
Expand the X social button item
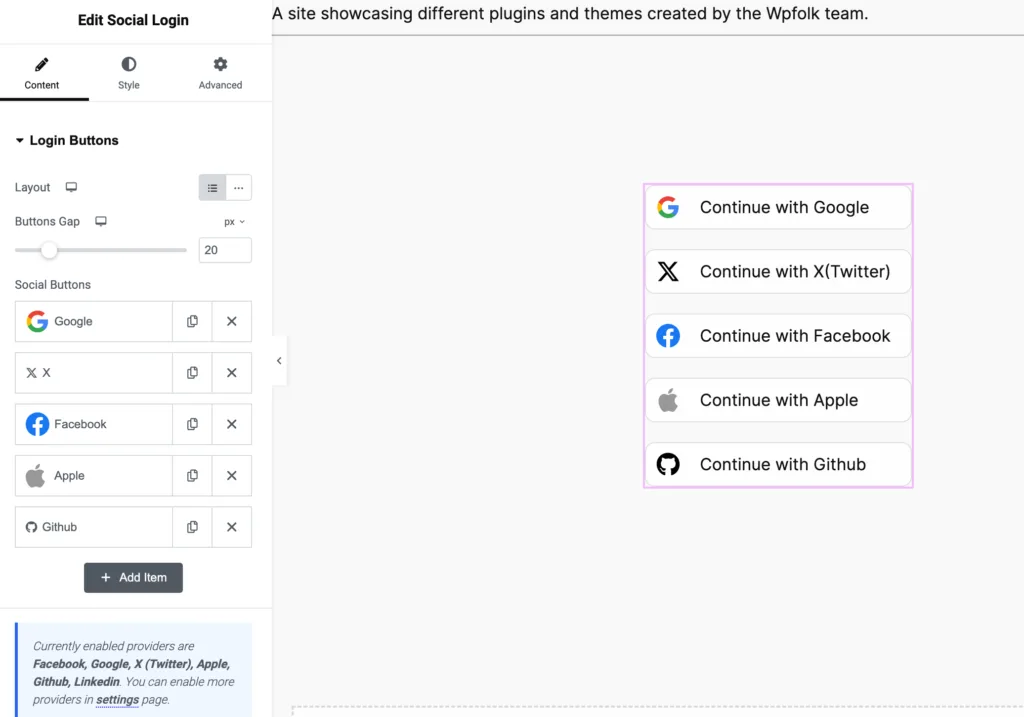[93, 373]
